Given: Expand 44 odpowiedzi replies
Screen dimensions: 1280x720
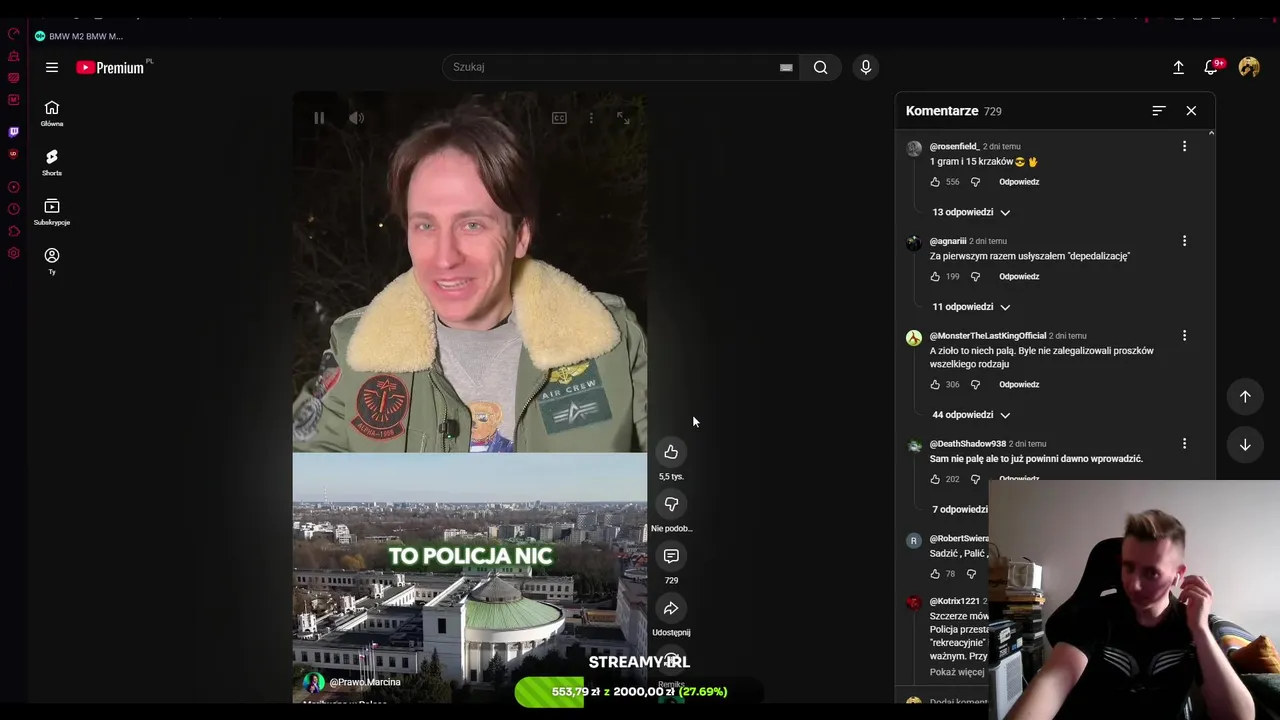Looking at the screenshot, I should click(970, 415).
